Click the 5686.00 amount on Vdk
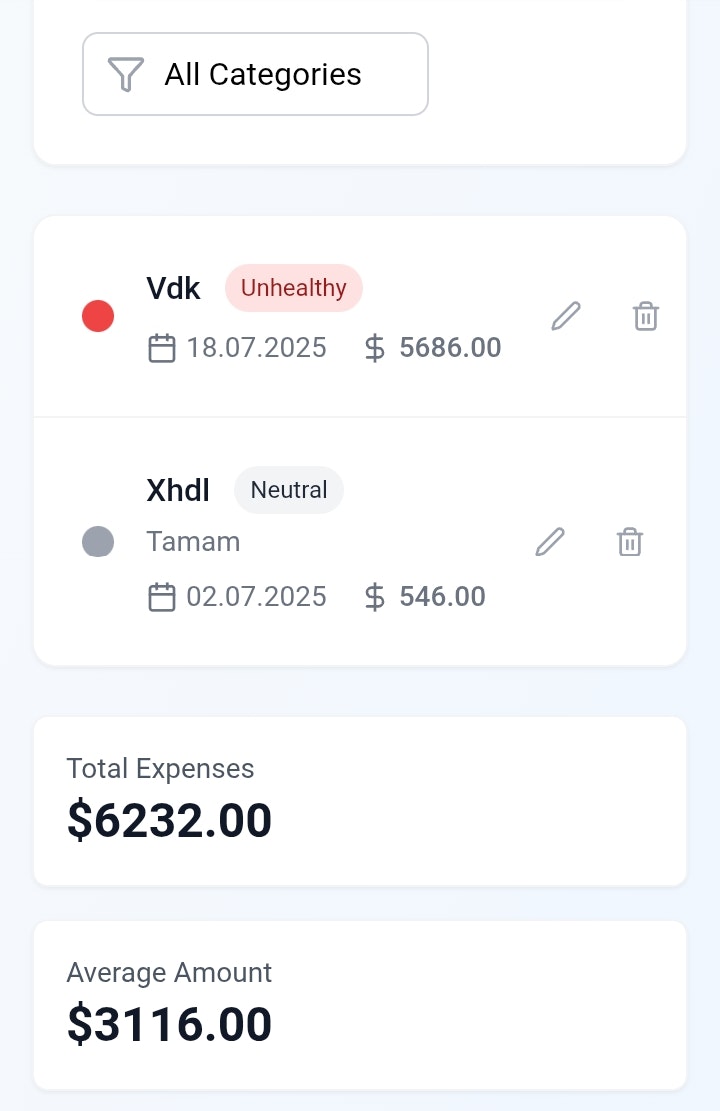 (450, 348)
